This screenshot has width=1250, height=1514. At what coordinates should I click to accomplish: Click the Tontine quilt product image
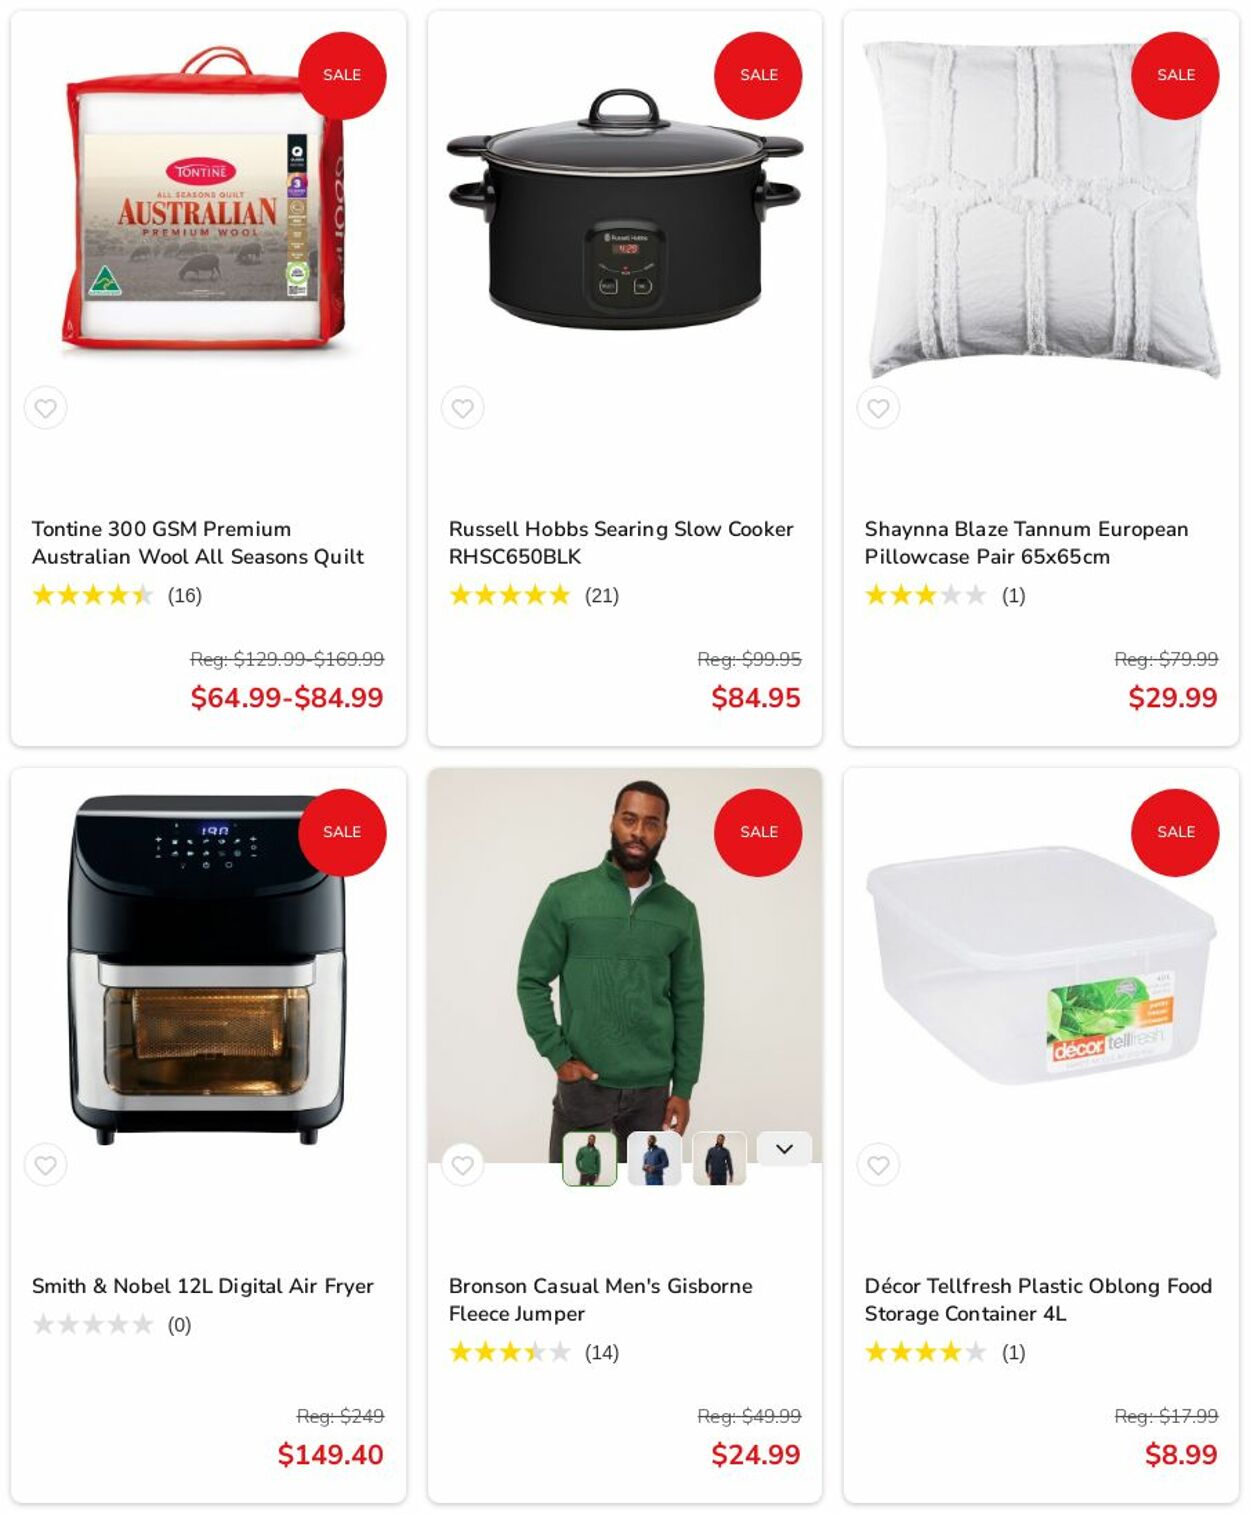tap(205, 198)
